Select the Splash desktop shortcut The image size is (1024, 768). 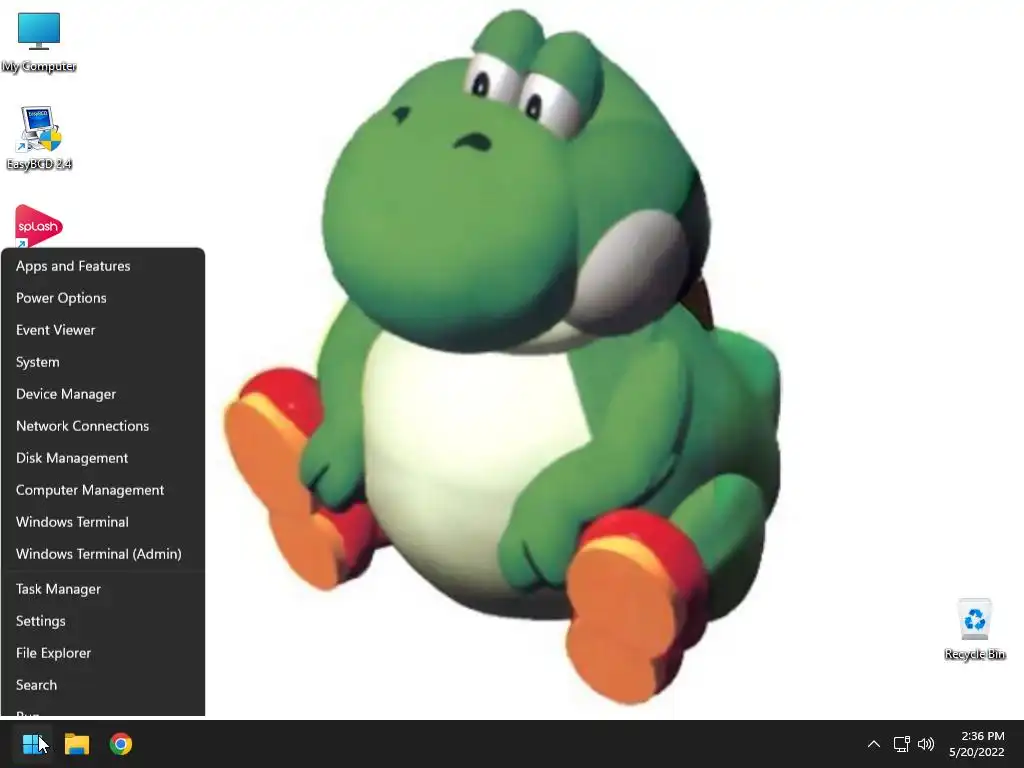[39, 226]
